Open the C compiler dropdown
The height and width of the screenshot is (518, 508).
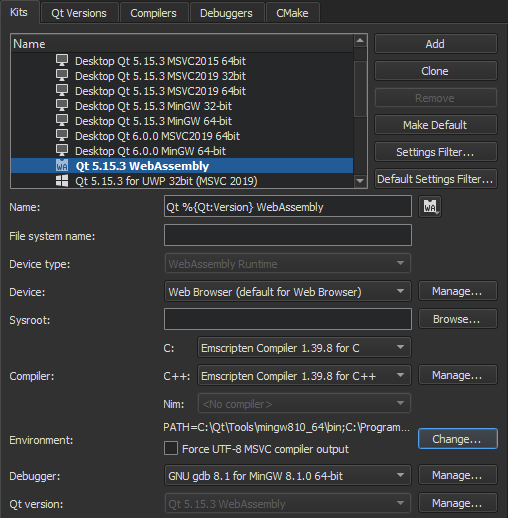(x=304, y=347)
